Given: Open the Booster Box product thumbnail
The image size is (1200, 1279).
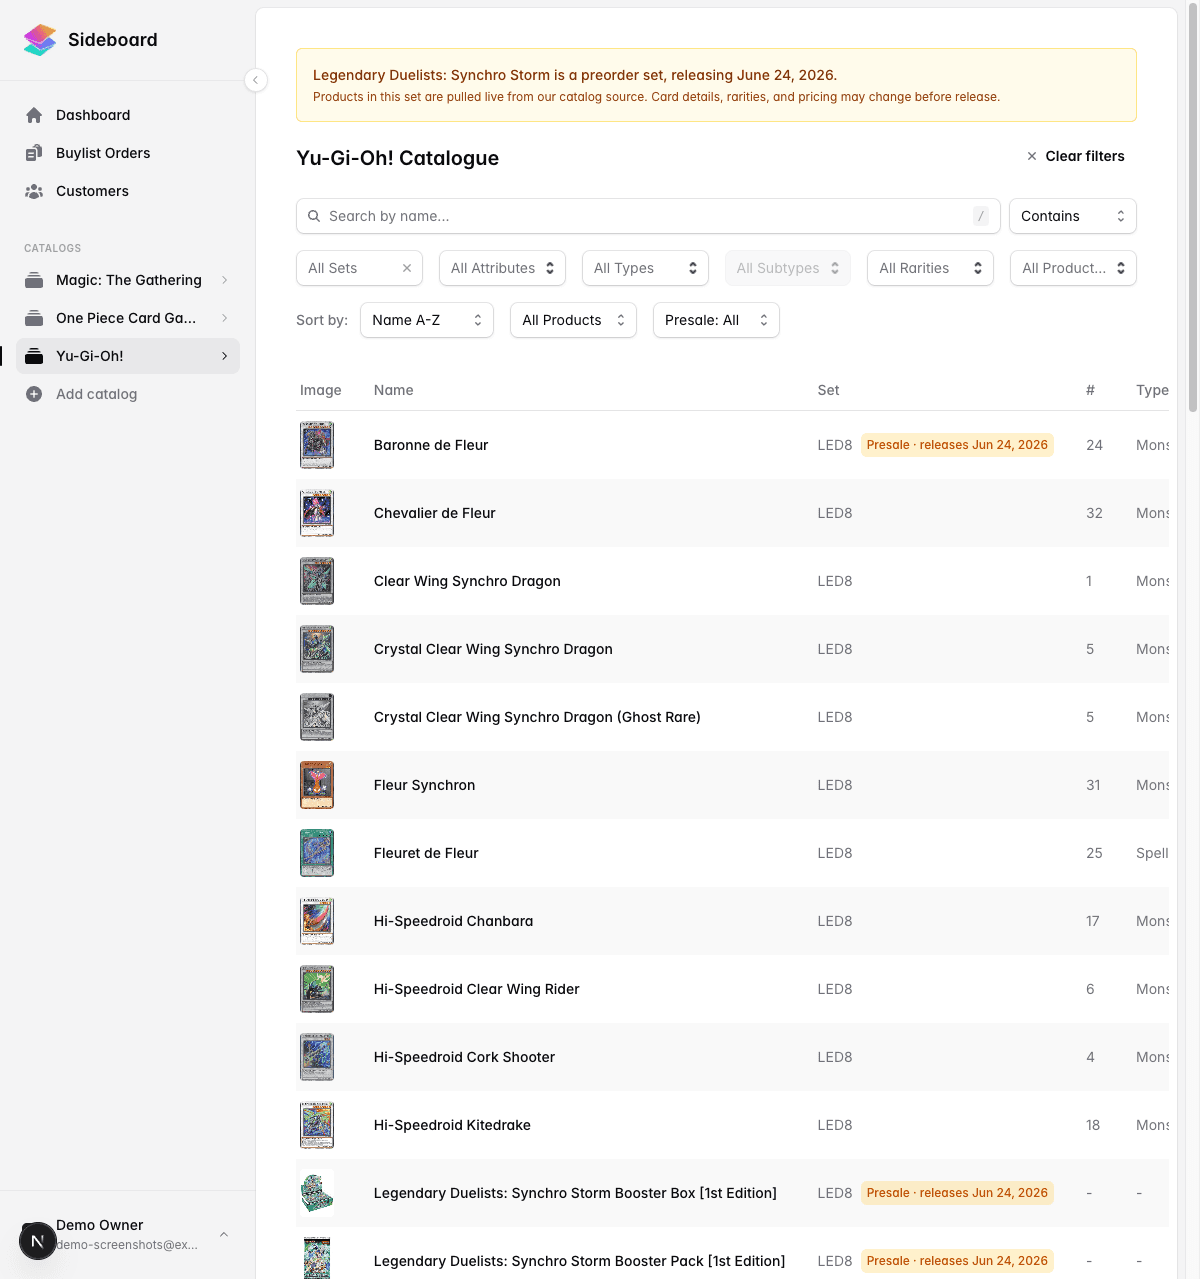Looking at the screenshot, I should point(317,1193).
